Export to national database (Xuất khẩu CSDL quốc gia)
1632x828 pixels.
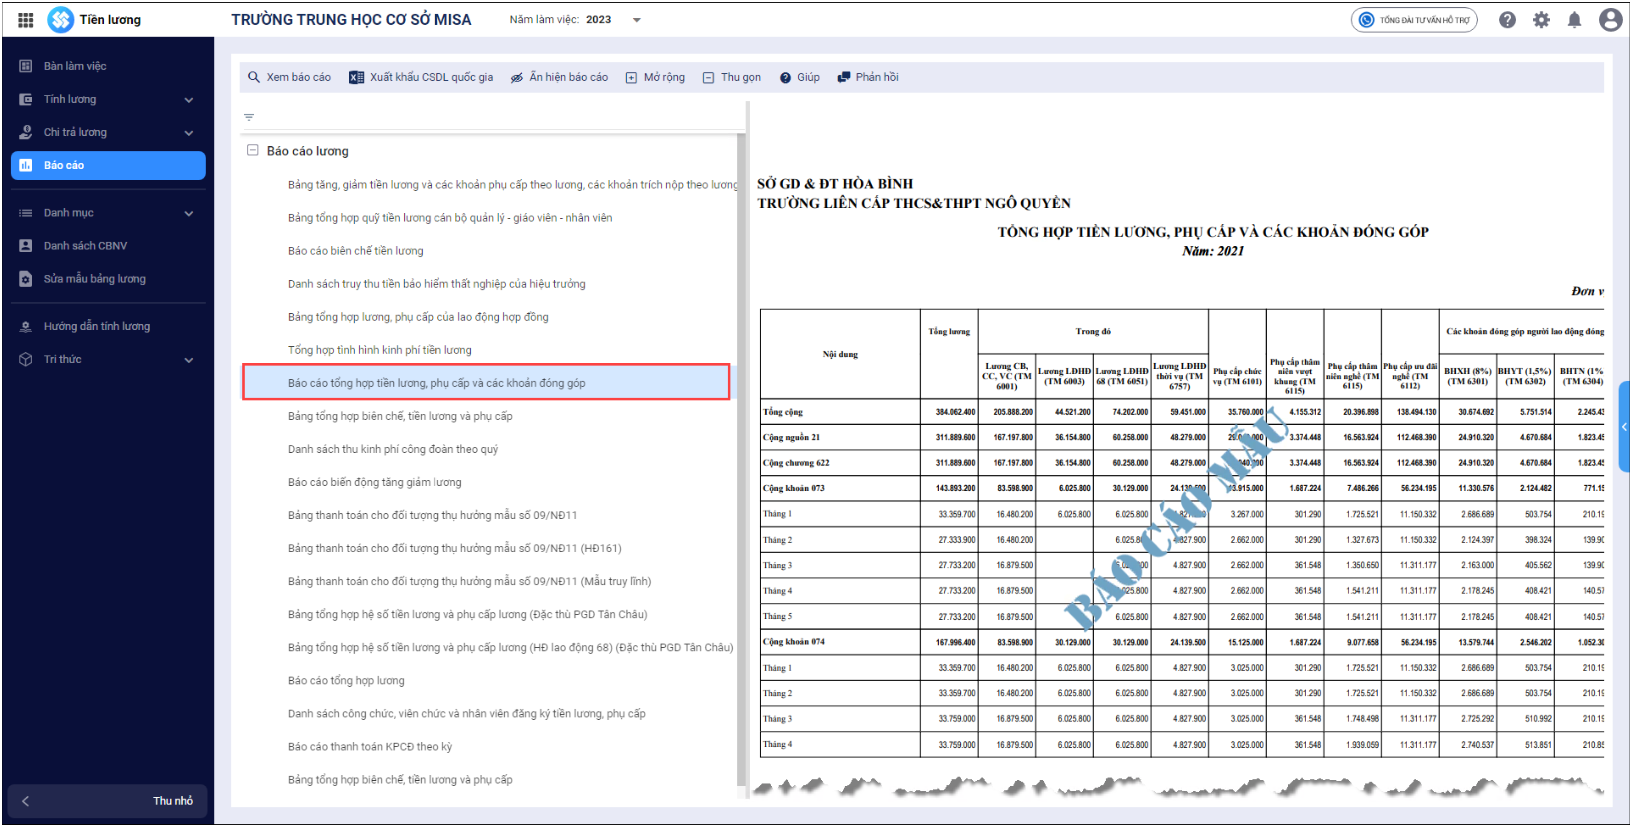point(421,77)
